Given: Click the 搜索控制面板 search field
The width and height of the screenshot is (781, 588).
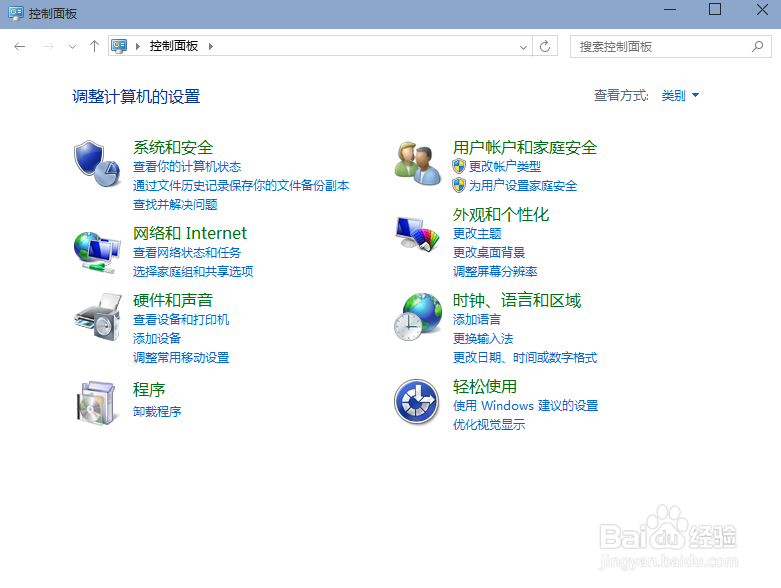Looking at the screenshot, I should pos(670,46).
